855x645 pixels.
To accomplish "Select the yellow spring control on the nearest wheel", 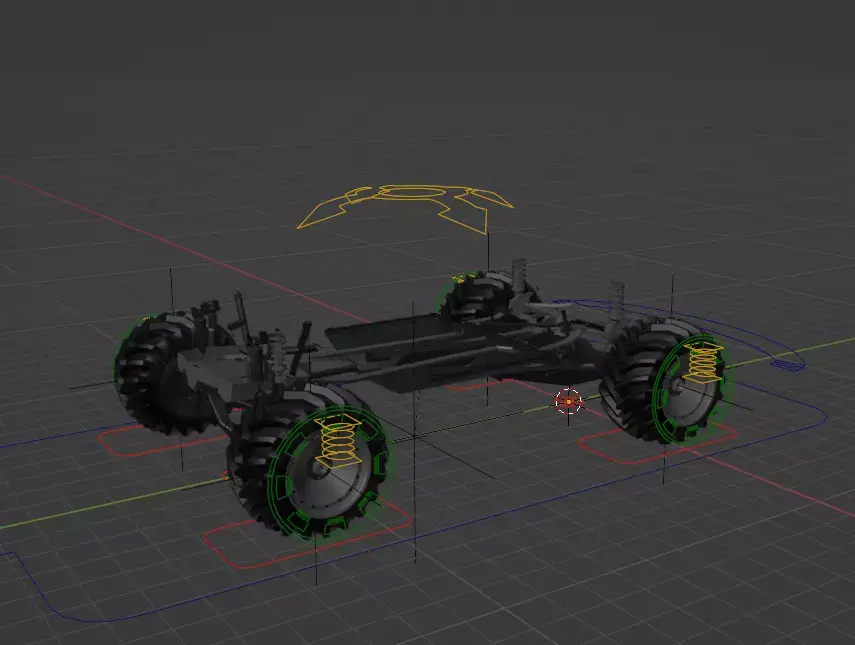I will (x=339, y=441).
